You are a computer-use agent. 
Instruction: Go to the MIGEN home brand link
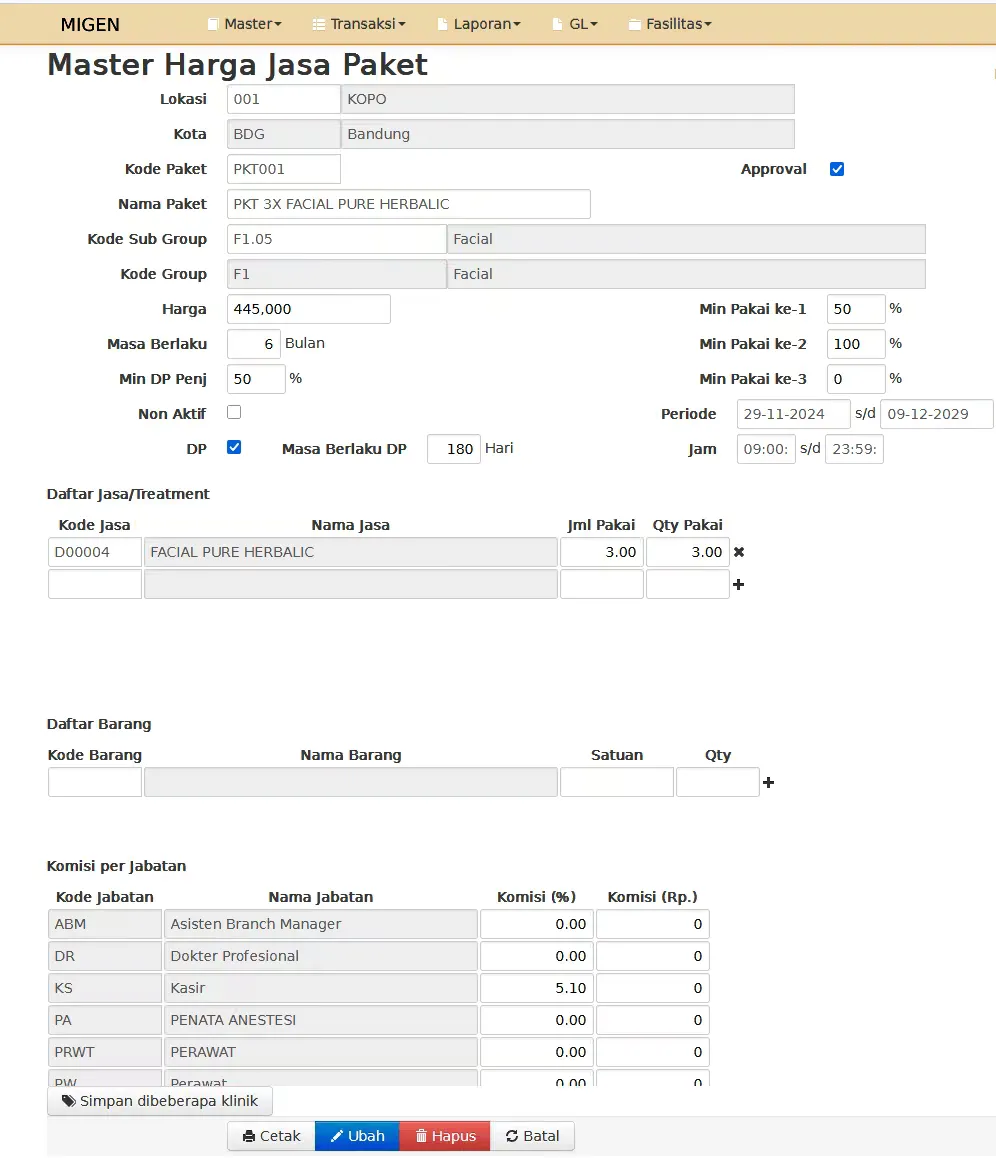pos(90,24)
